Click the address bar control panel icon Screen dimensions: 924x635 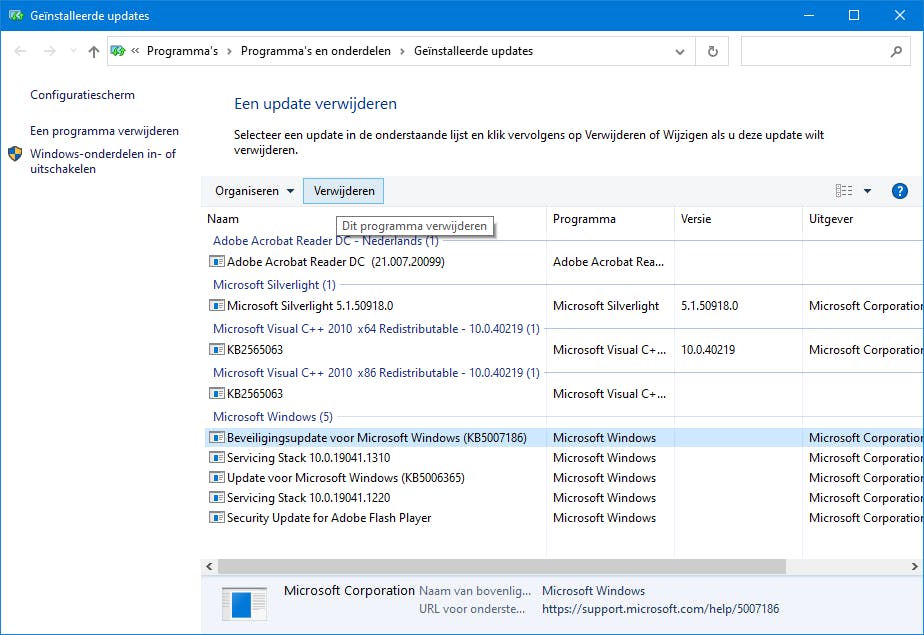(x=118, y=51)
